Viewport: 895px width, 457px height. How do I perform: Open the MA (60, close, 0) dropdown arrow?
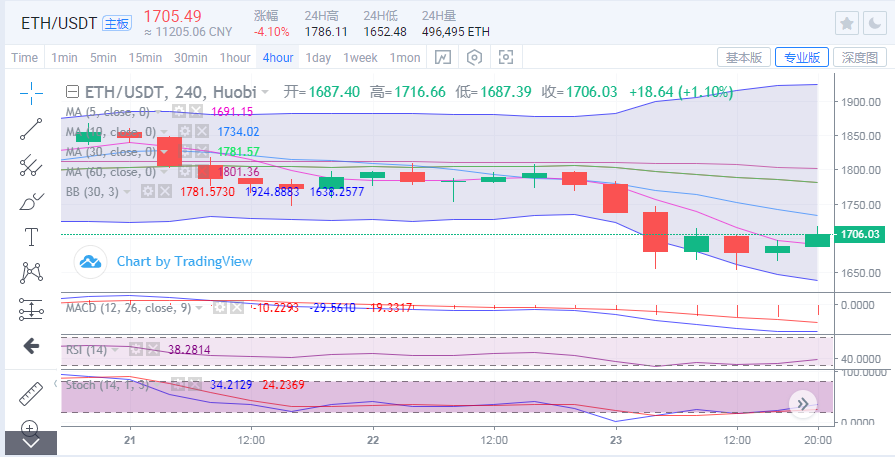(x=164, y=172)
